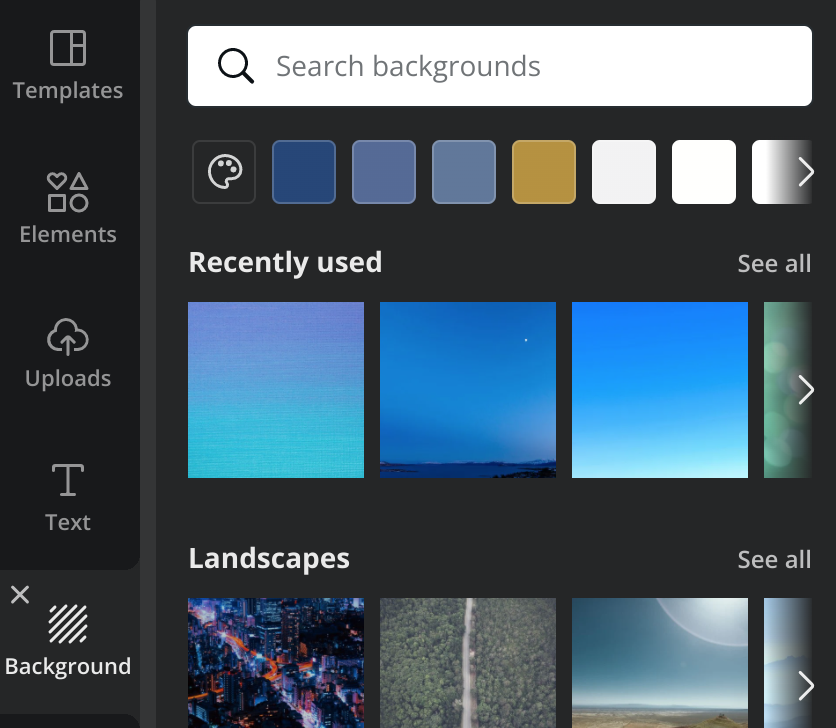The width and height of the screenshot is (836, 728).
Task: Choose the pure white swatch
Action: 704,172
